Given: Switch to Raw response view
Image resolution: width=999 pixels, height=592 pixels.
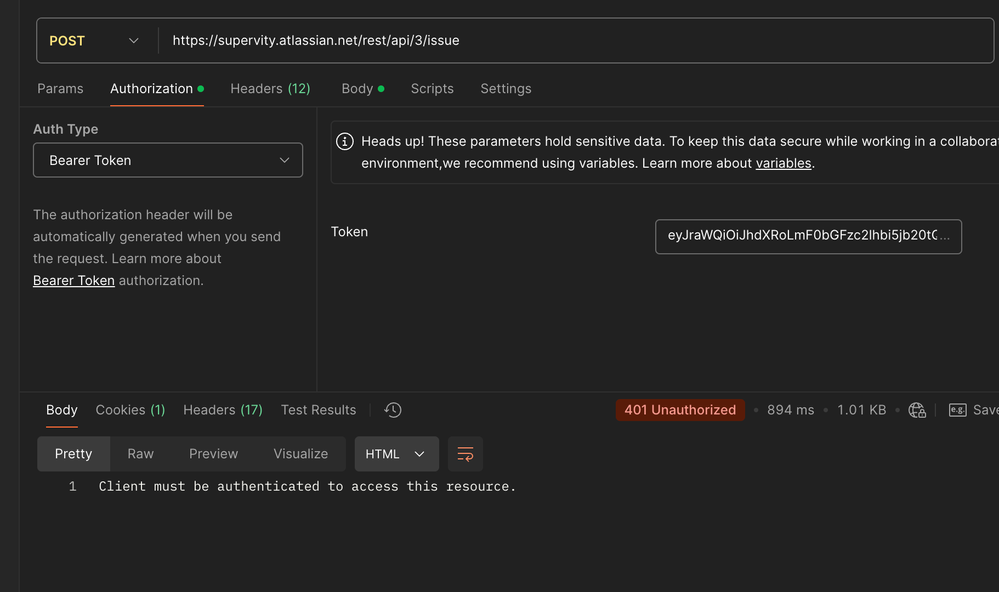Looking at the screenshot, I should pyautogui.click(x=140, y=453).
